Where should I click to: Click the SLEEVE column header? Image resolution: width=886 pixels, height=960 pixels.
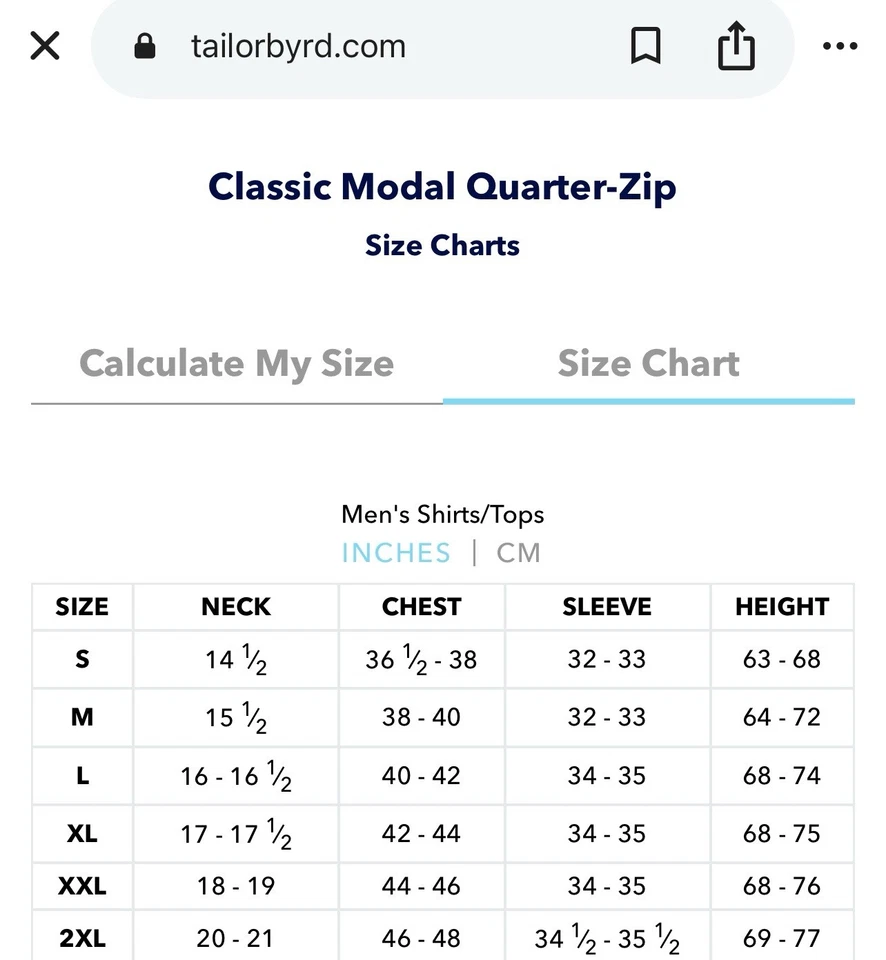point(606,607)
